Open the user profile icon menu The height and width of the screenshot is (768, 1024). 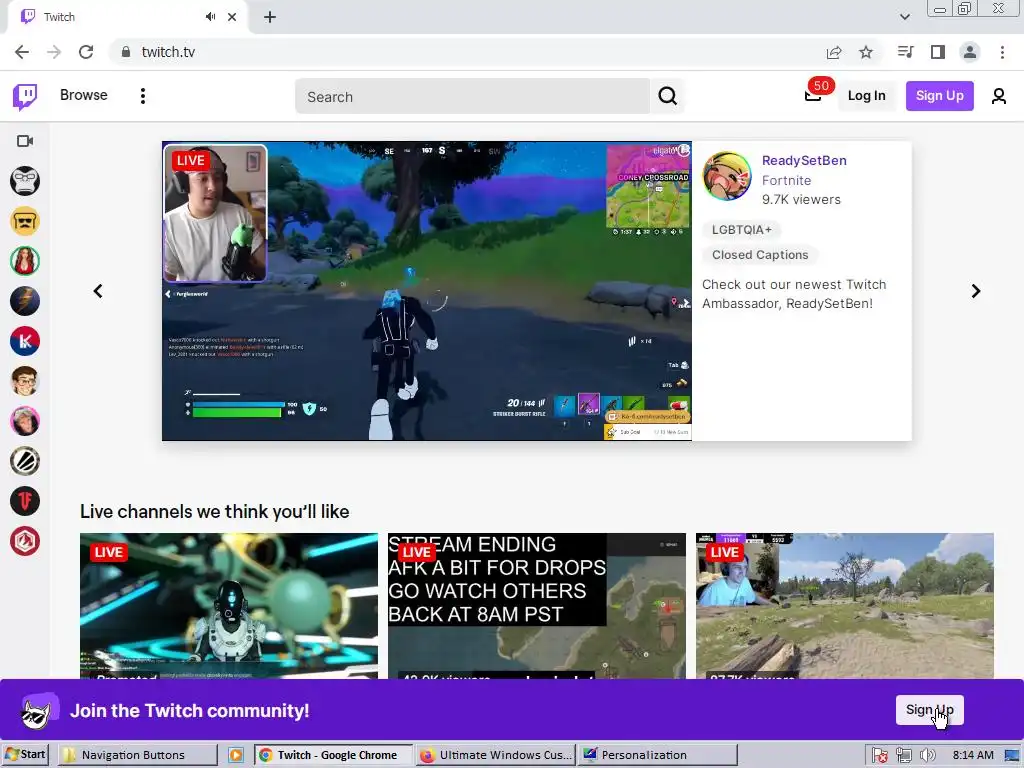(999, 96)
